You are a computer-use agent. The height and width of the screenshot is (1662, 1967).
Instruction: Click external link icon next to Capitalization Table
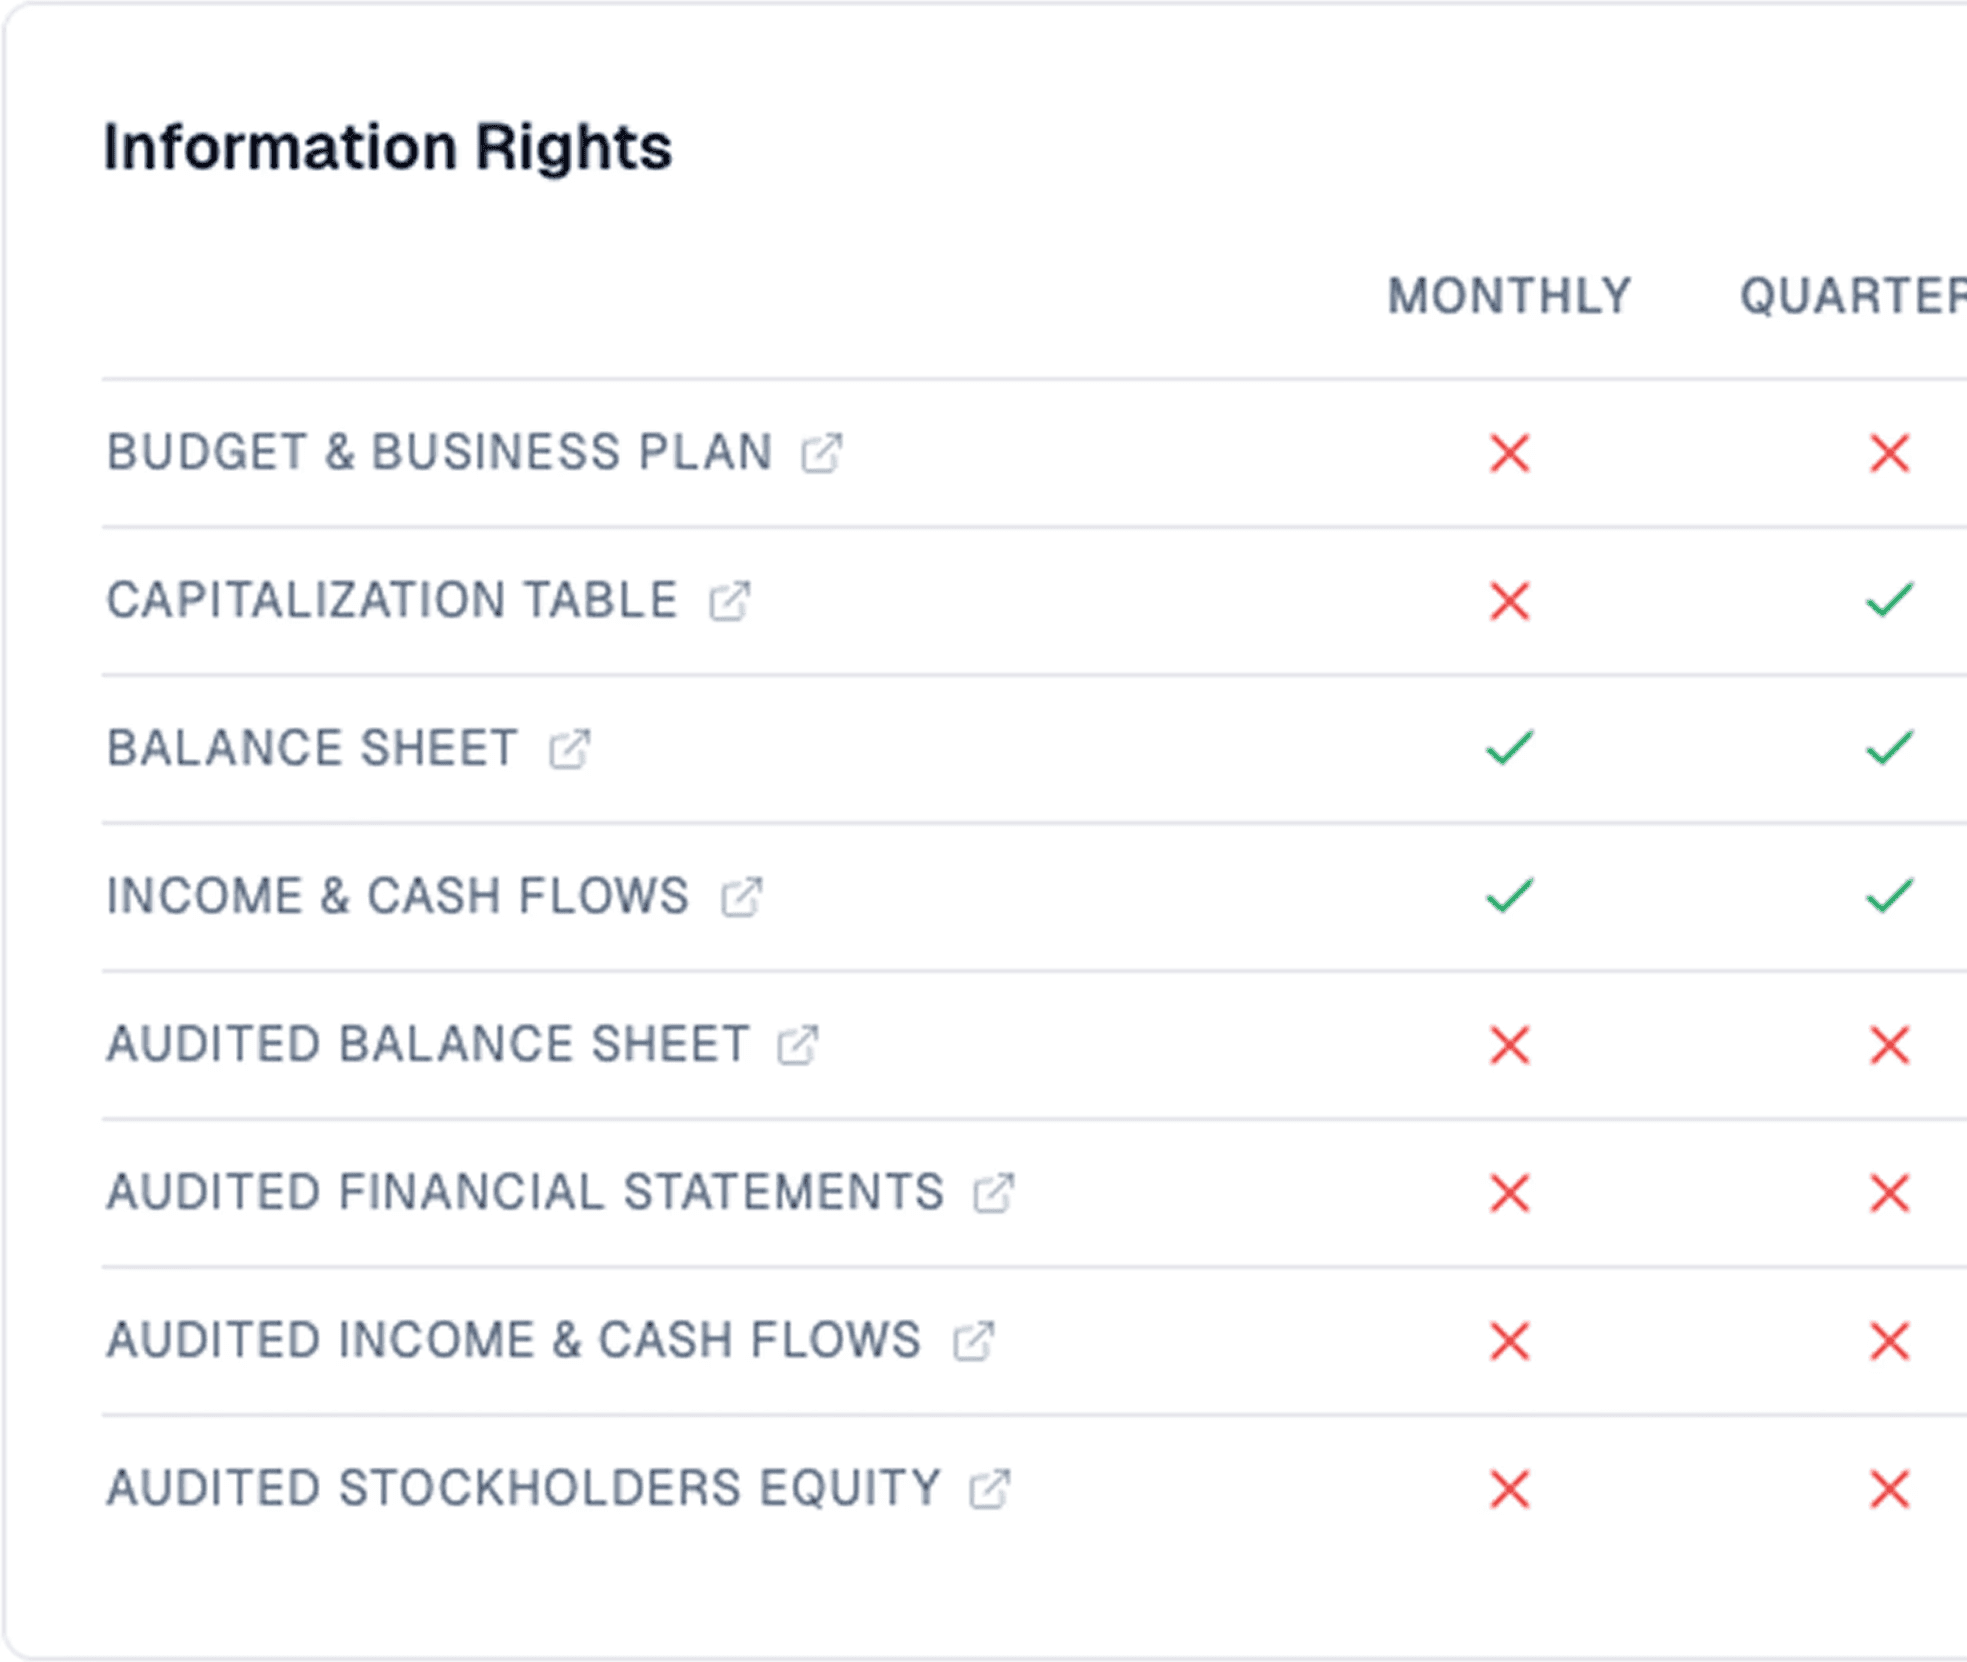(x=729, y=601)
